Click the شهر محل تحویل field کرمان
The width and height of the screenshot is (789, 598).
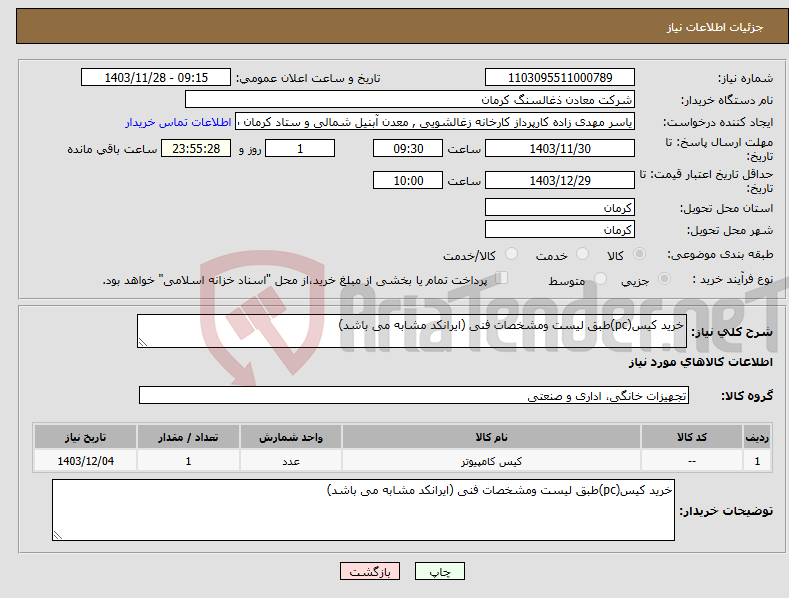pos(560,230)
